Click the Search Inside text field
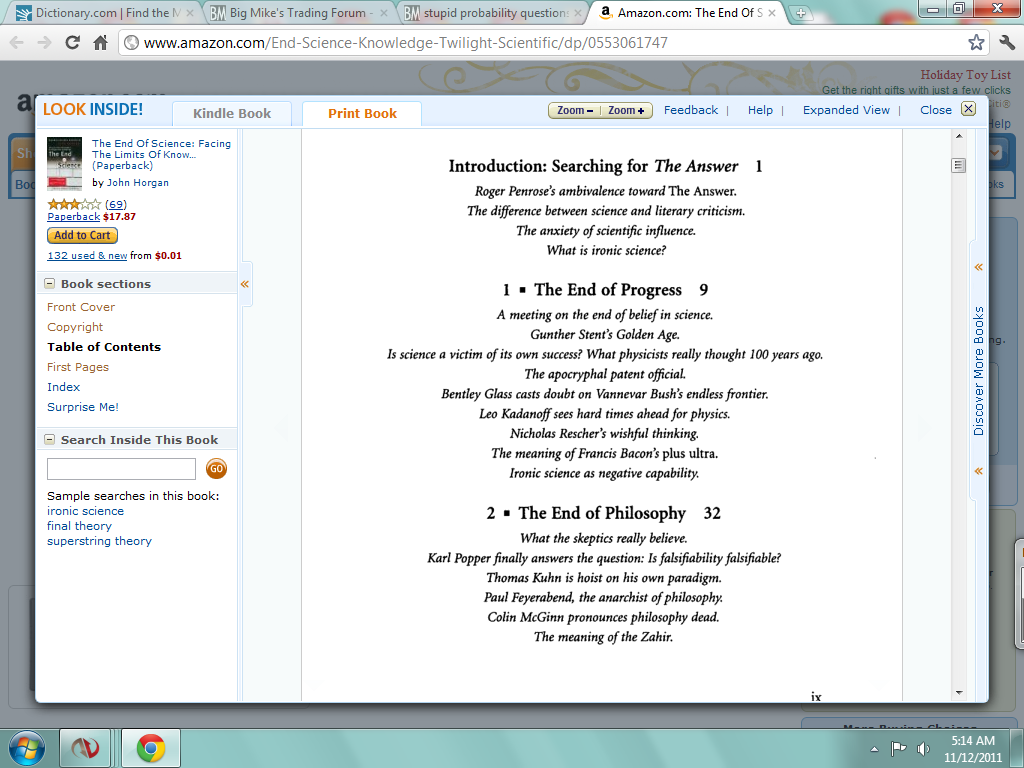 (121, 469)
